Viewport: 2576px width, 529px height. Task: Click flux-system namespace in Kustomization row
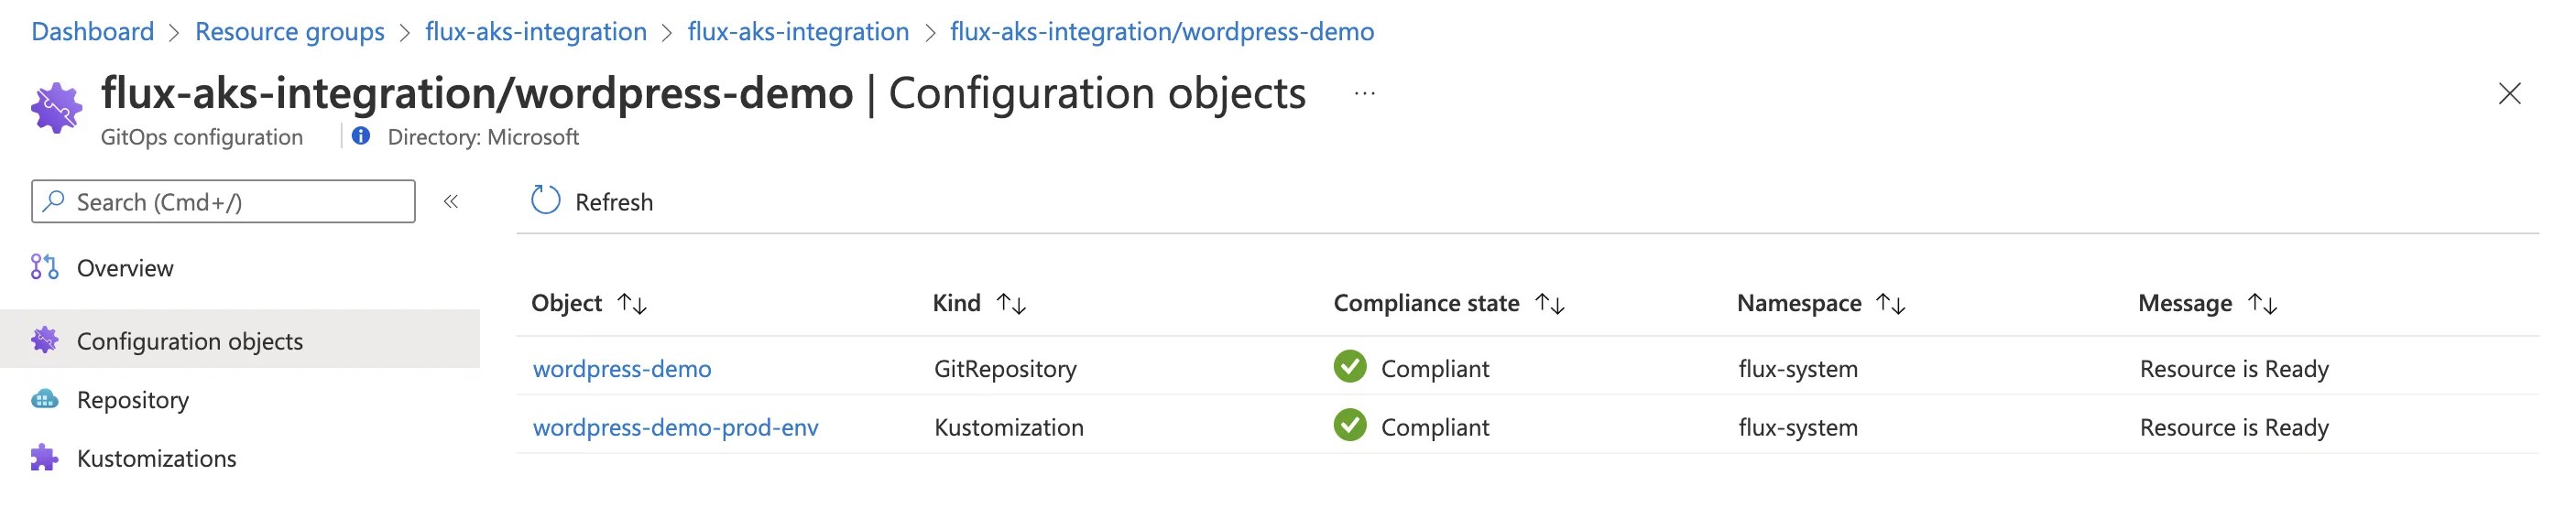1798,428
